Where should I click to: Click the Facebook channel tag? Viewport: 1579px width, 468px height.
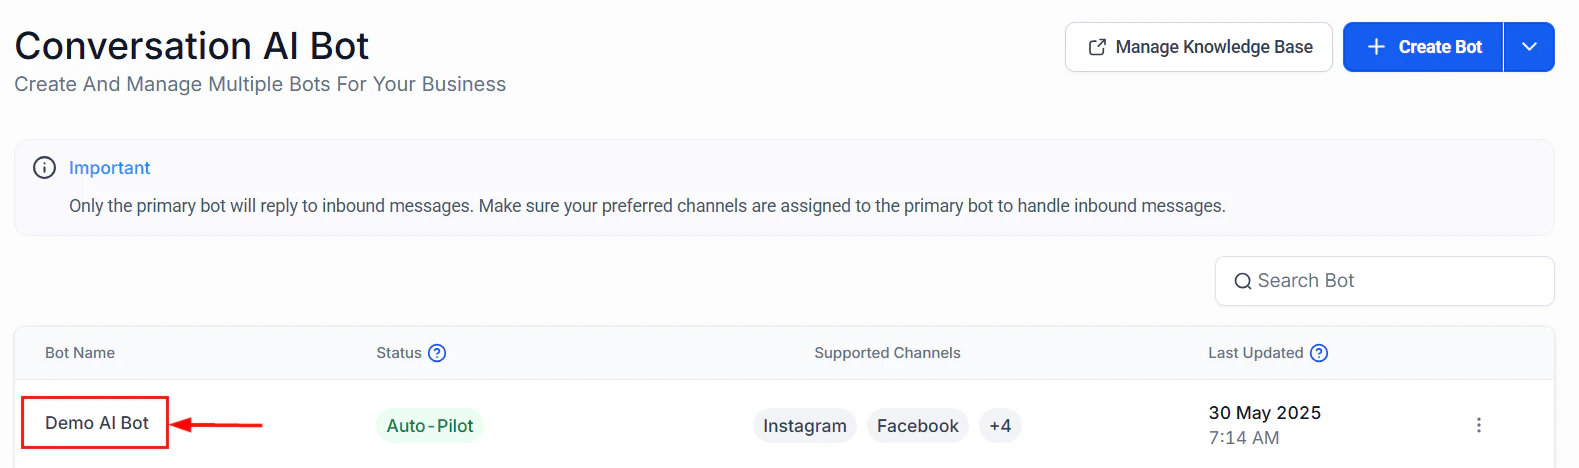tap(917, 425)
